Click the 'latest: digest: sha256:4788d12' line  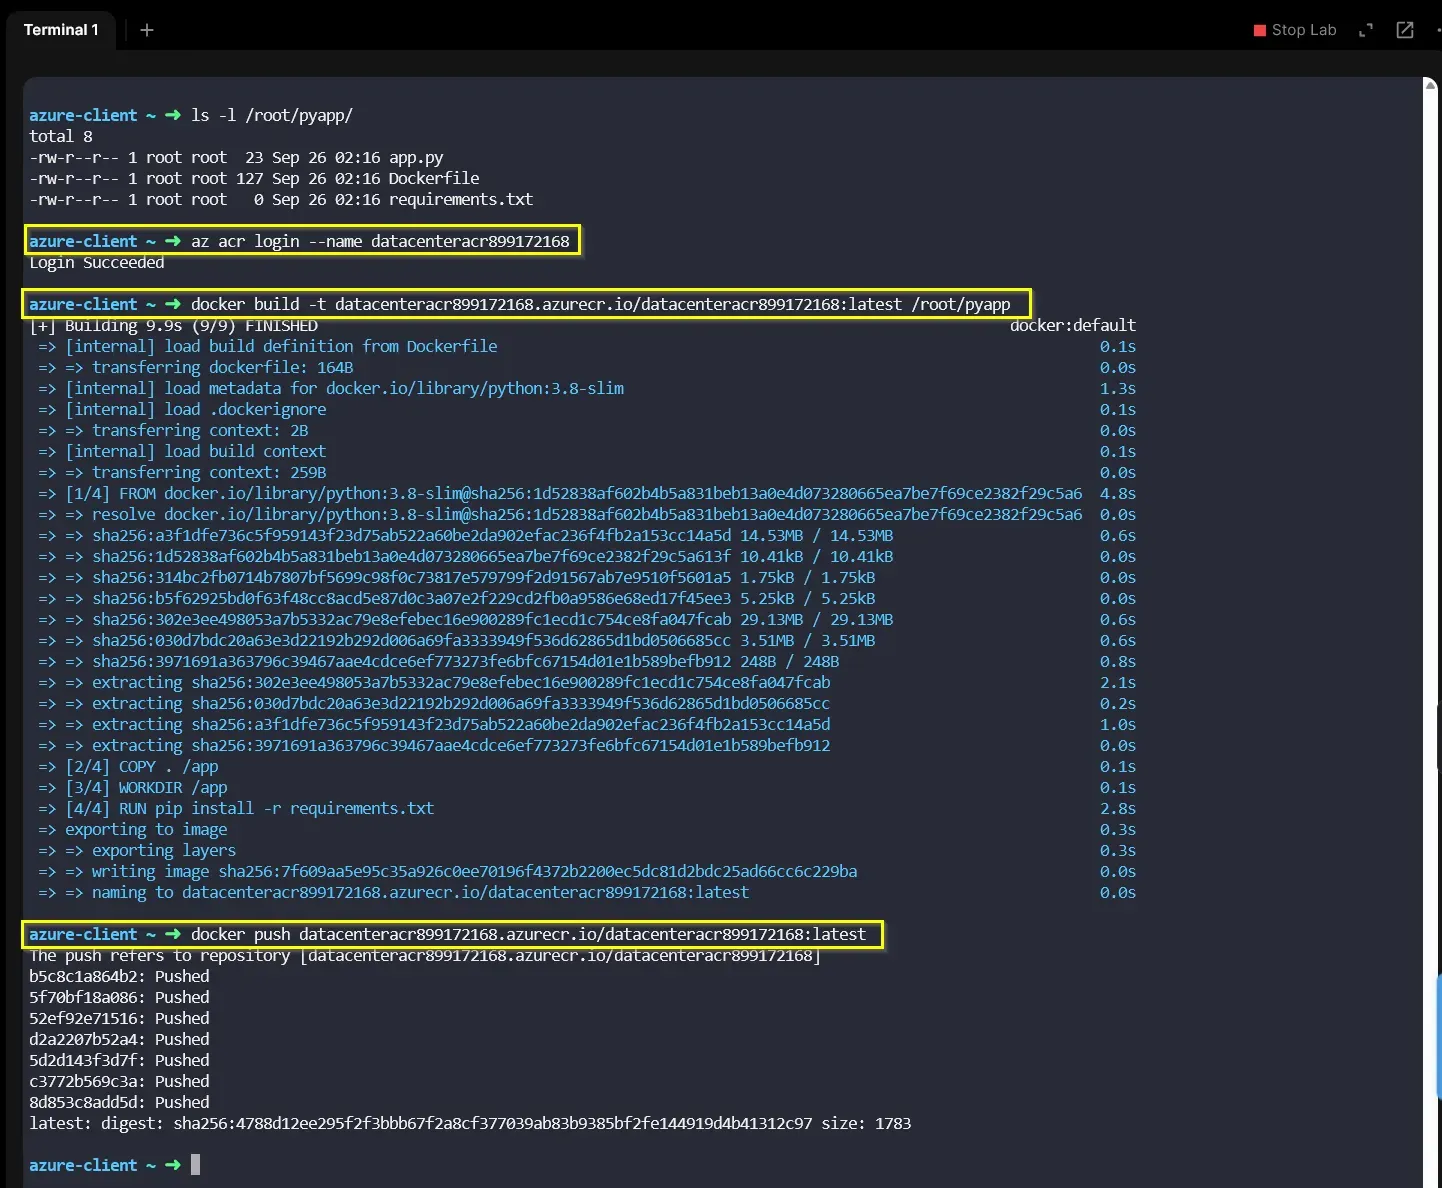coord(470,1123)
